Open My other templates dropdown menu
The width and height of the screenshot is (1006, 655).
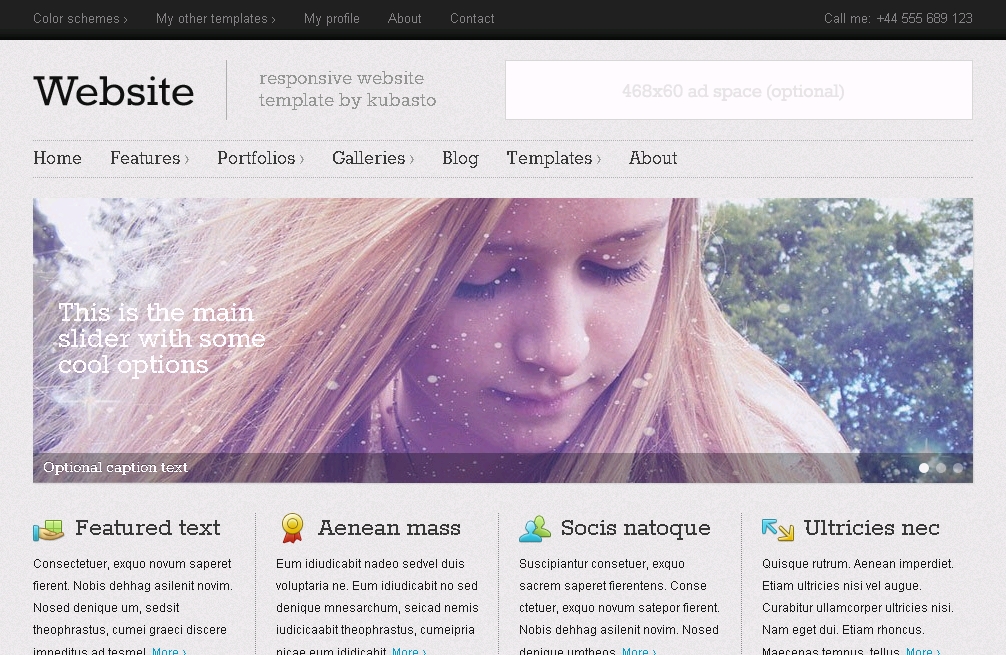pyautogui.click(x=215, y=19)
